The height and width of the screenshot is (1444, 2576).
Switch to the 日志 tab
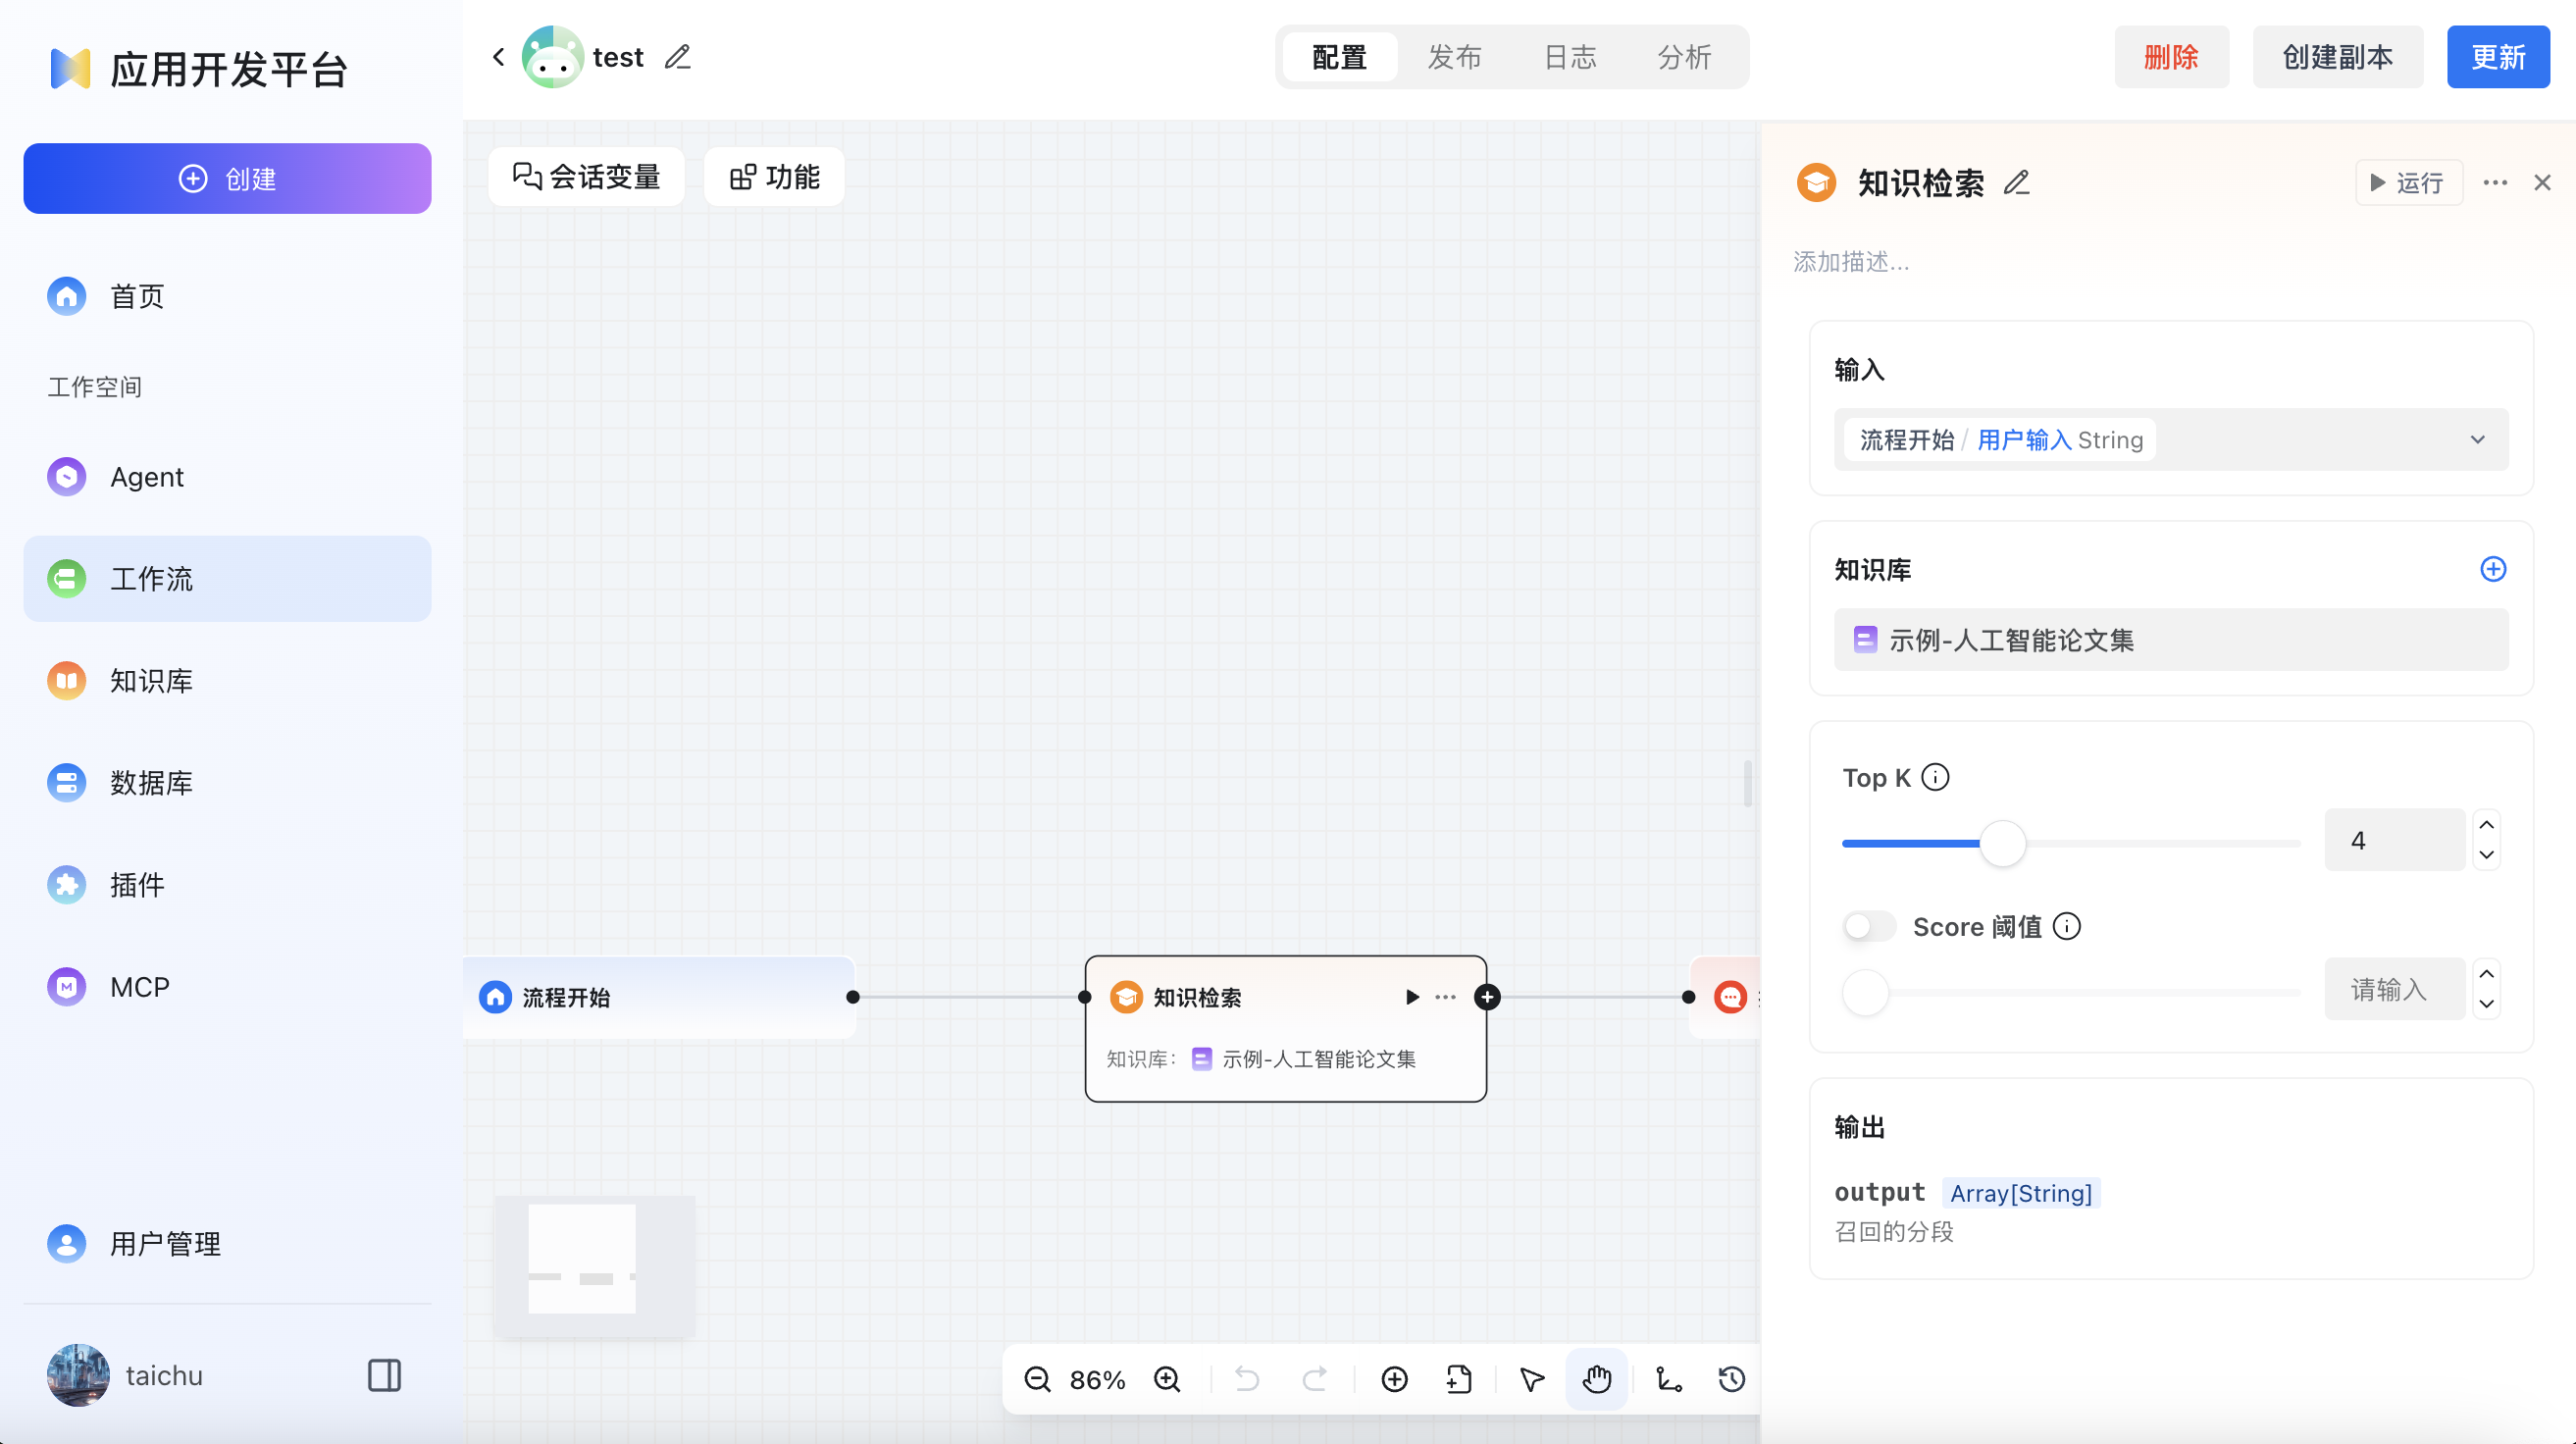click(x=1570, y=57)
